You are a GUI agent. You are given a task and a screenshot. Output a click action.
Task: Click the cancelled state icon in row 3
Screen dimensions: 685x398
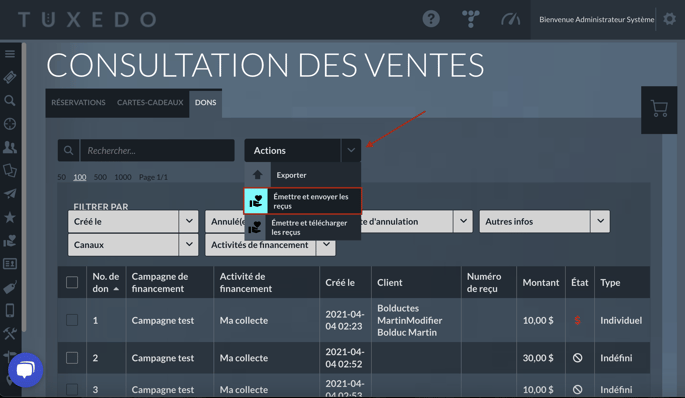pos(578,389)
